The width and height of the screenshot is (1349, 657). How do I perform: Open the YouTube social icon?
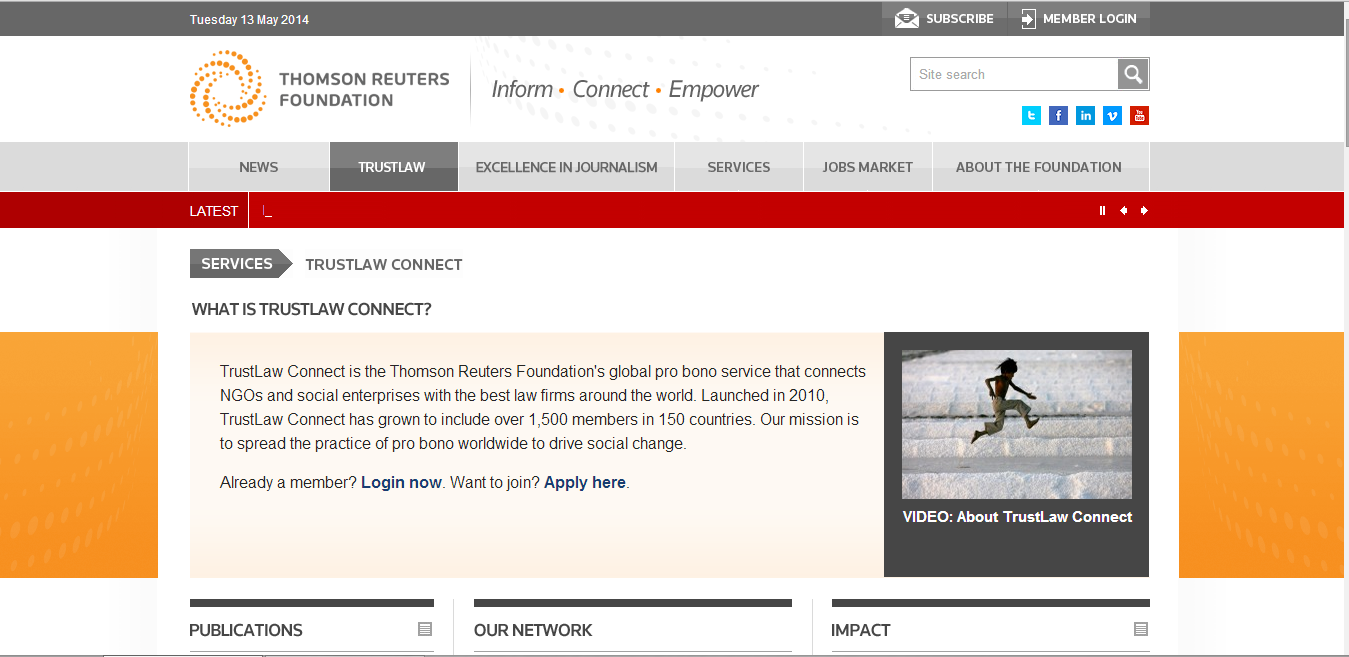(x=1139, y=116)
